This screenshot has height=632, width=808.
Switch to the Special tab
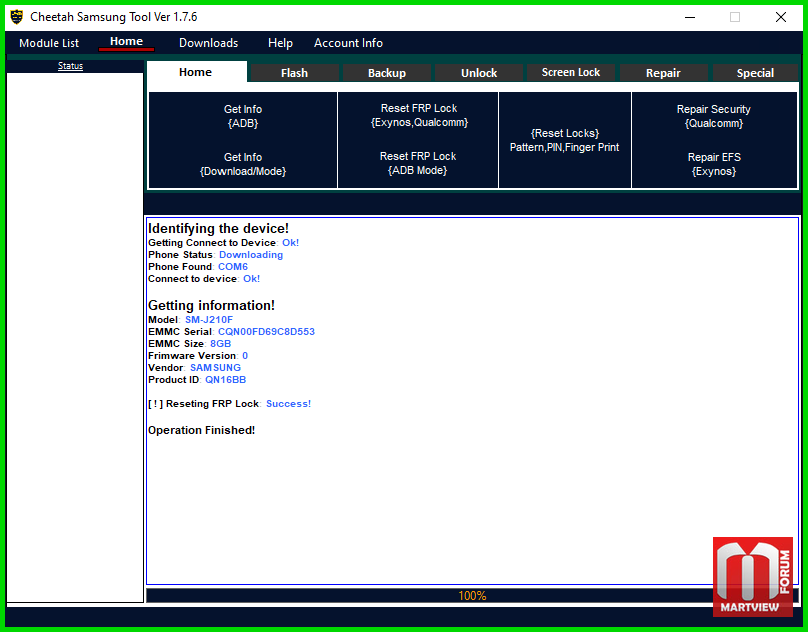(755, 73)
